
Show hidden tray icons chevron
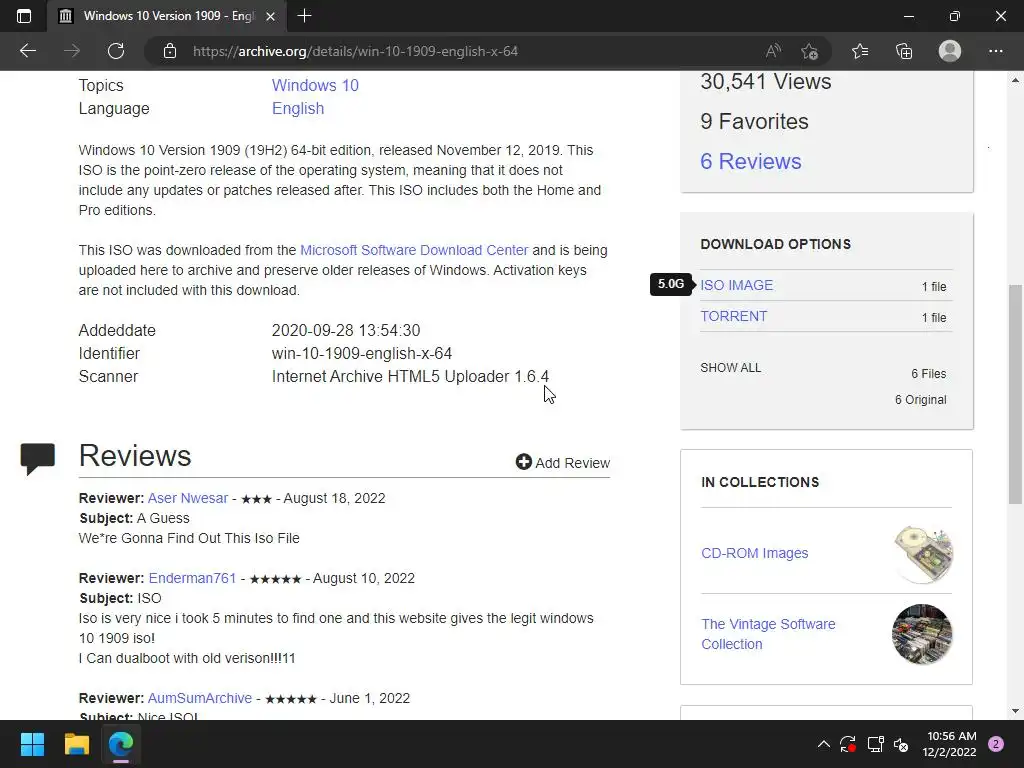(824, 744)
